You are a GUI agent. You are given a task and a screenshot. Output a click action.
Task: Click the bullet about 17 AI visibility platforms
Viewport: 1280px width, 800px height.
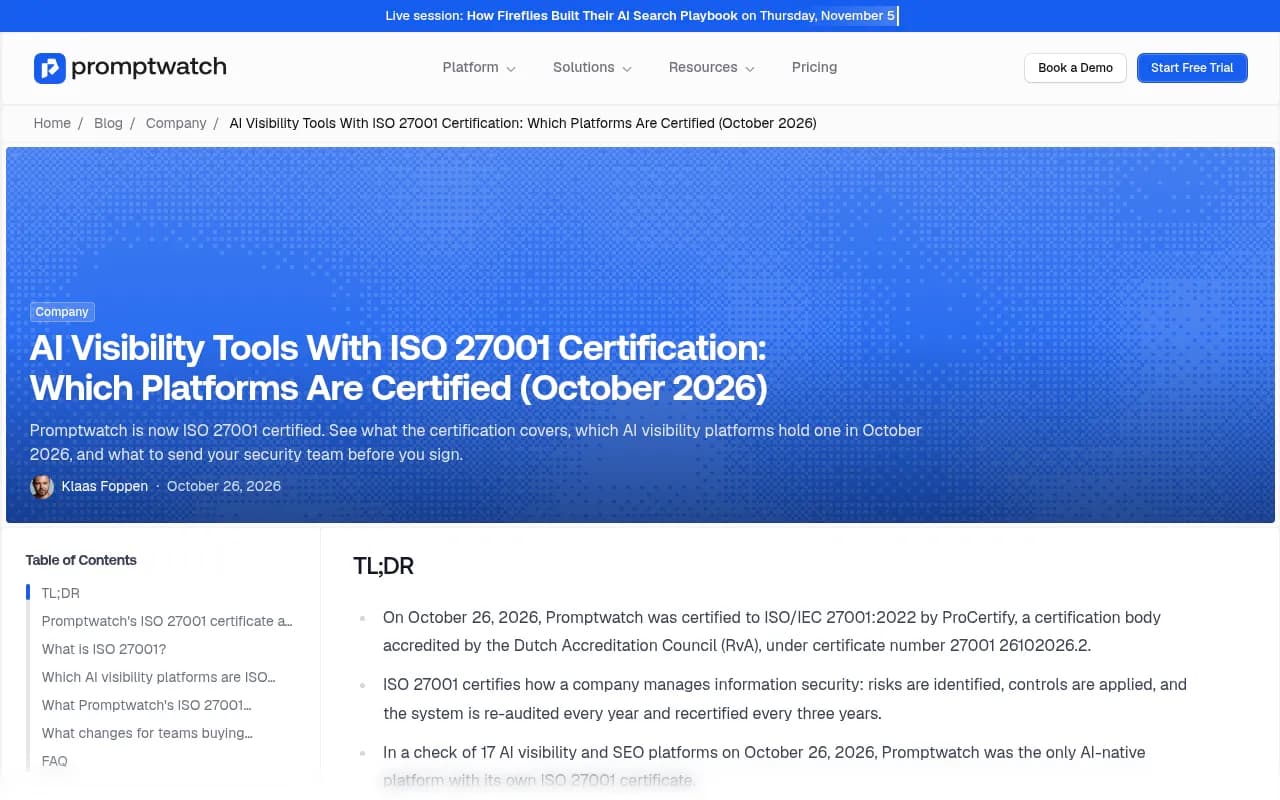[x=764, y=765]
